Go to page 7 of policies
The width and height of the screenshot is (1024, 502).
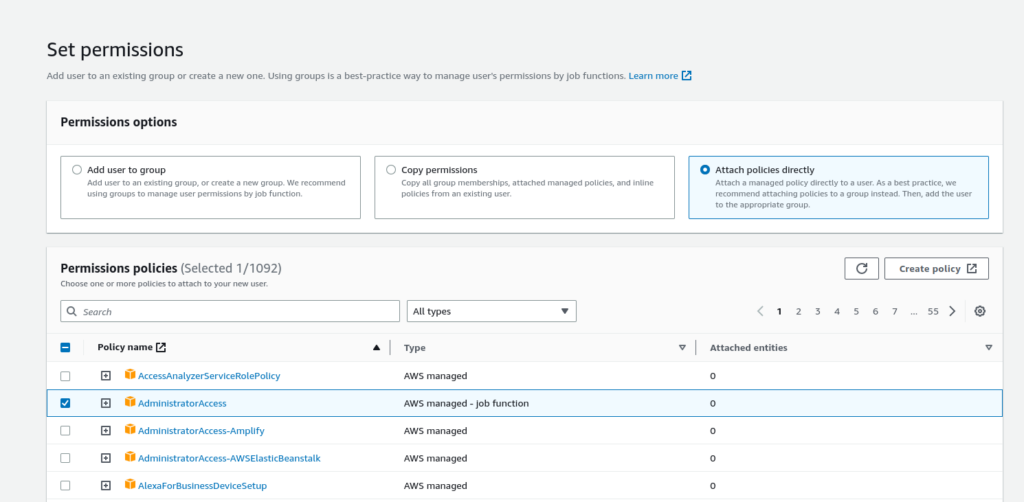coord(895,312)
